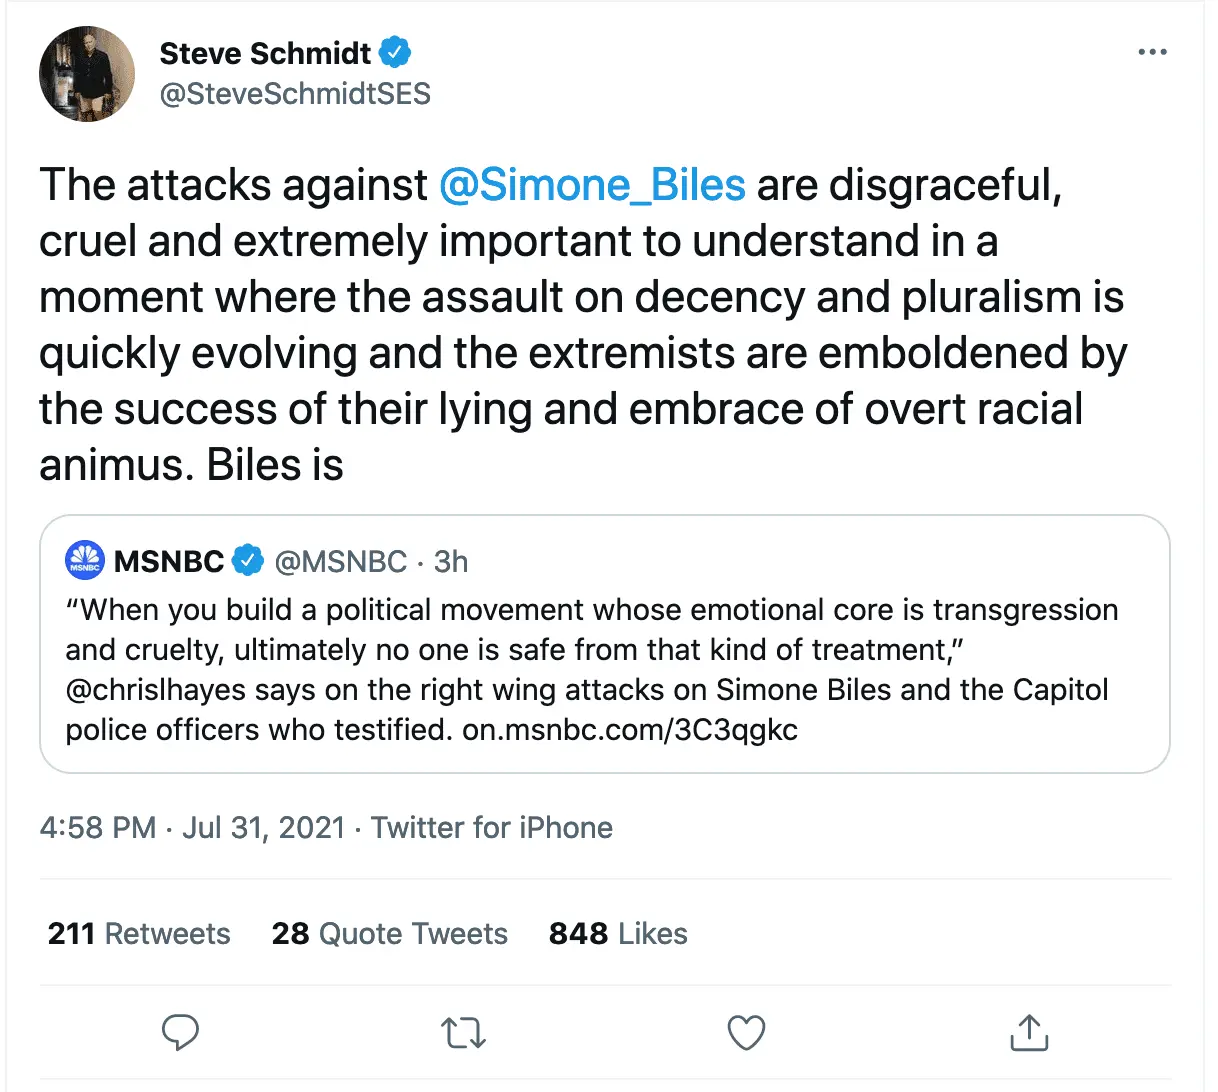View the 28 Quote Tweets list
Image resolution: width=1218 pixels, height=1092 pixels.
[x=389, y=933]
